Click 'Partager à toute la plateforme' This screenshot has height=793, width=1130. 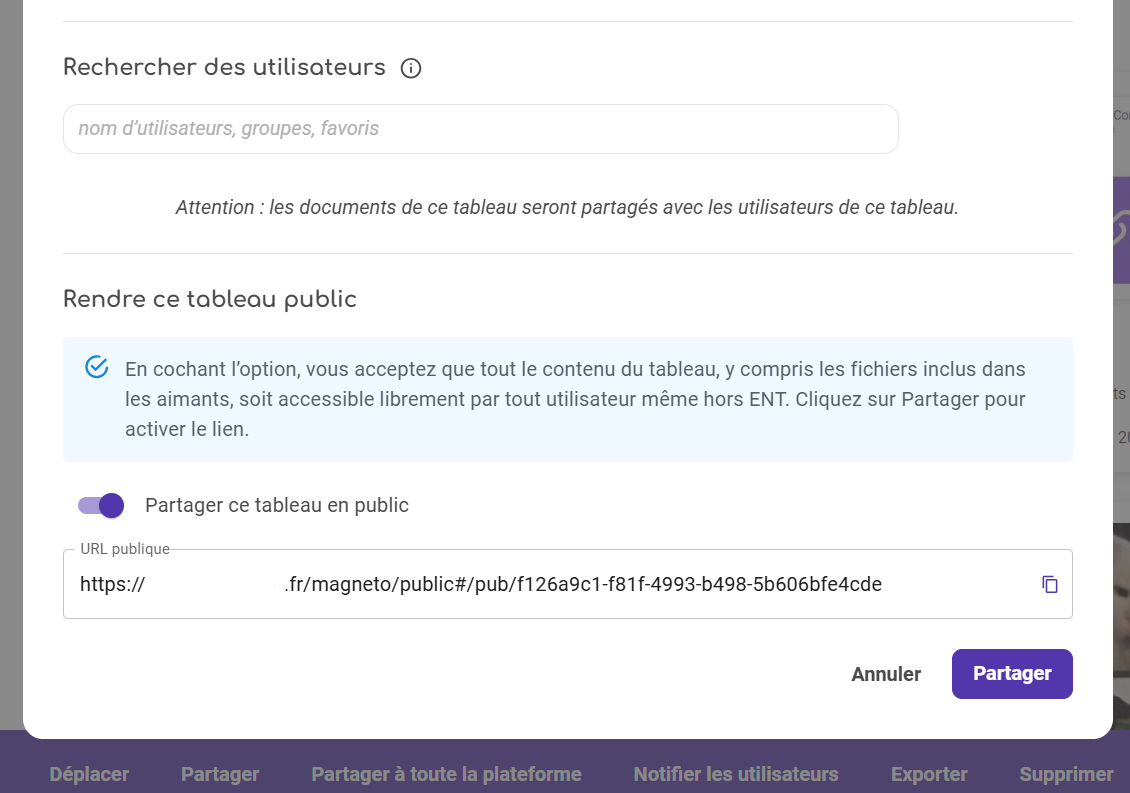click(x=446, y=774)
